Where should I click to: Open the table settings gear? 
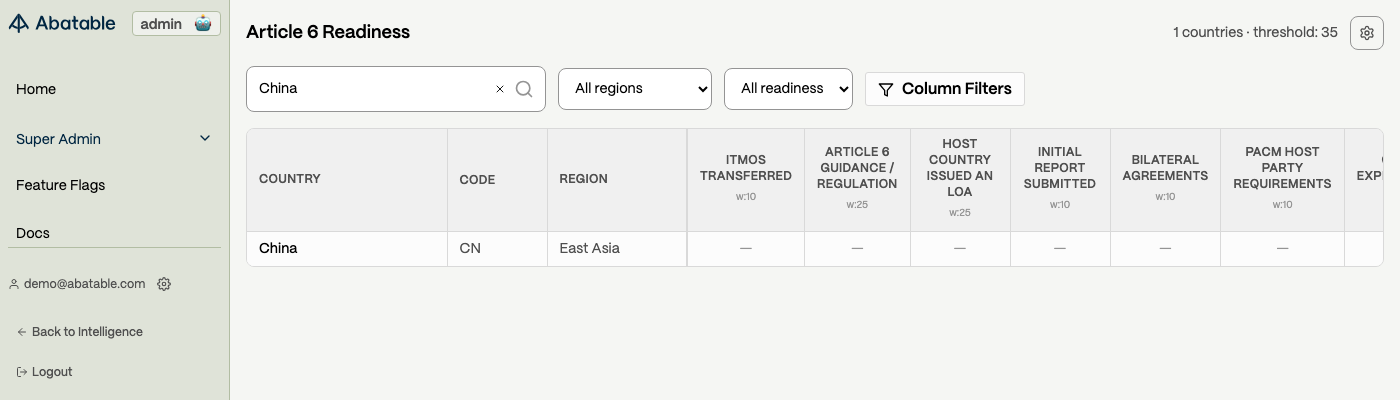click(1367, 33)
